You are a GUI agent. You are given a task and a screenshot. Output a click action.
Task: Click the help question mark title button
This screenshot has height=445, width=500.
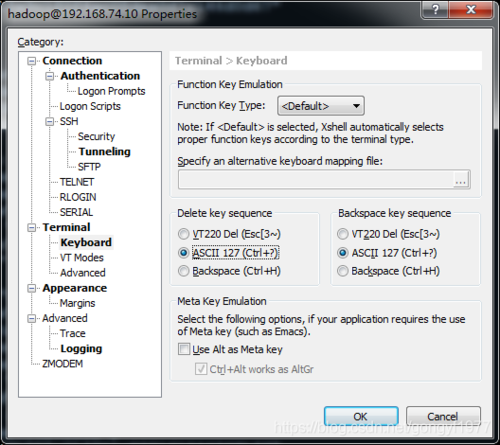click(436, 10)
